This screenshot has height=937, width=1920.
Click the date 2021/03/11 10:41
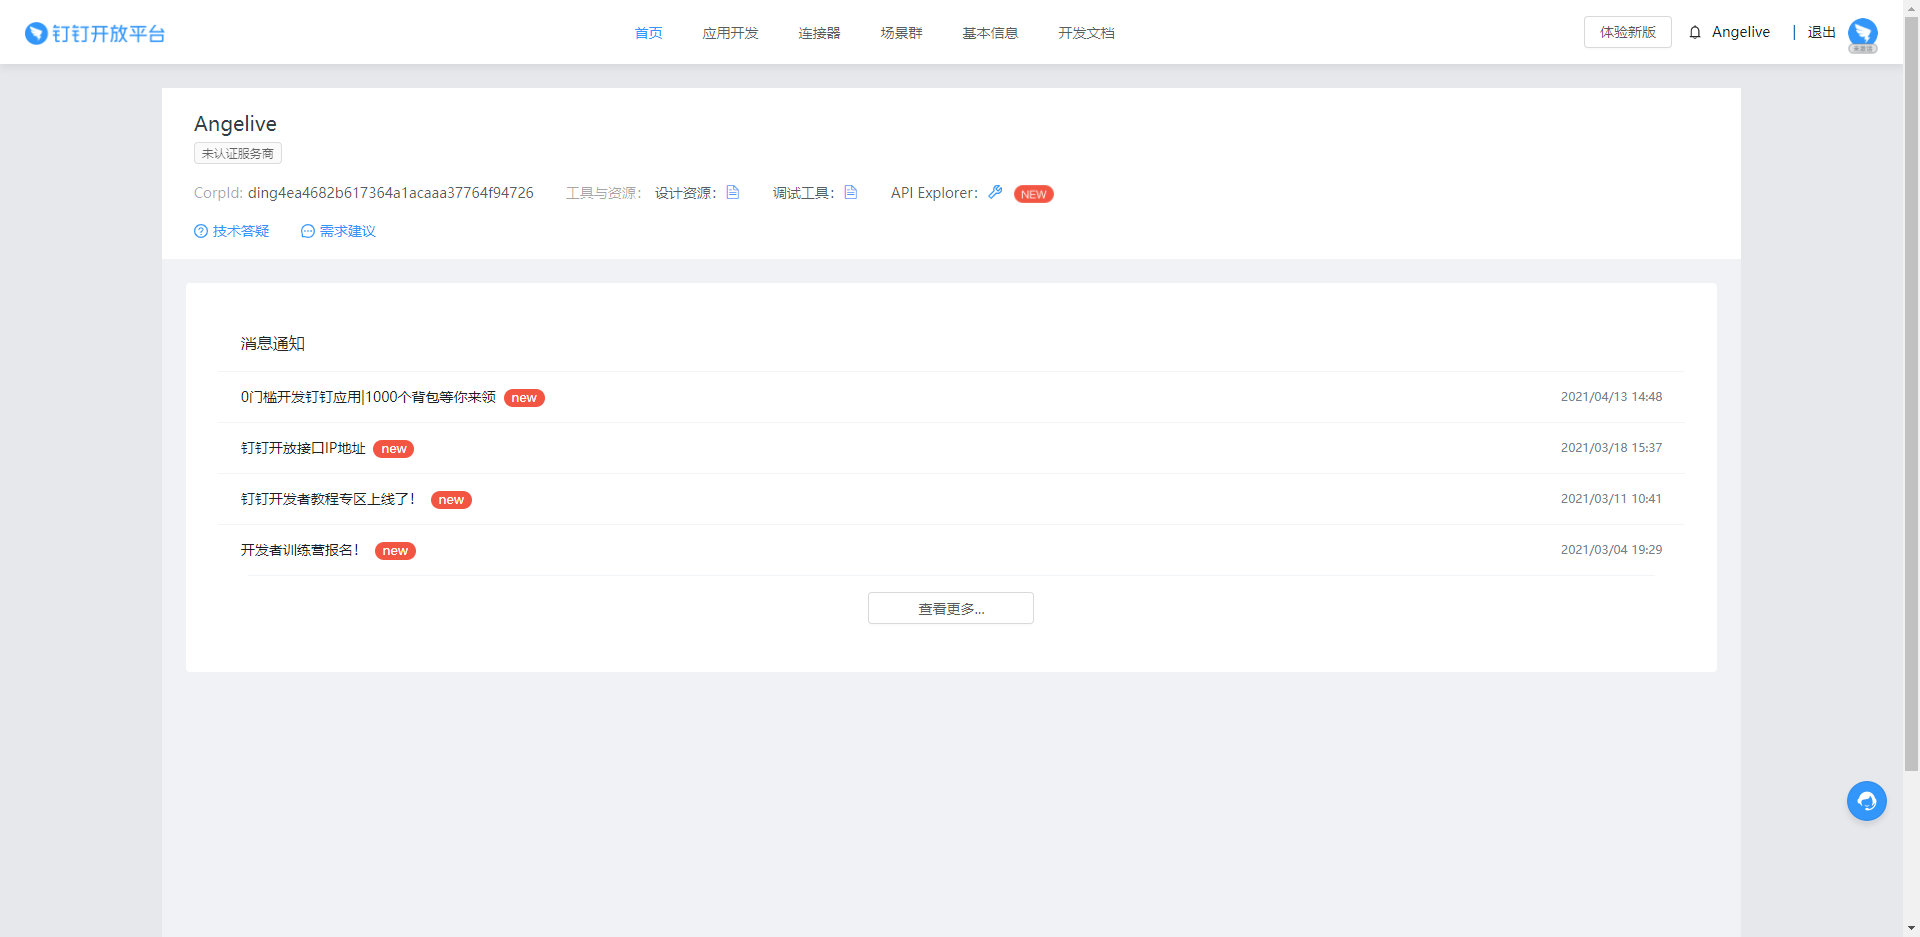[x=1612, y=499]
